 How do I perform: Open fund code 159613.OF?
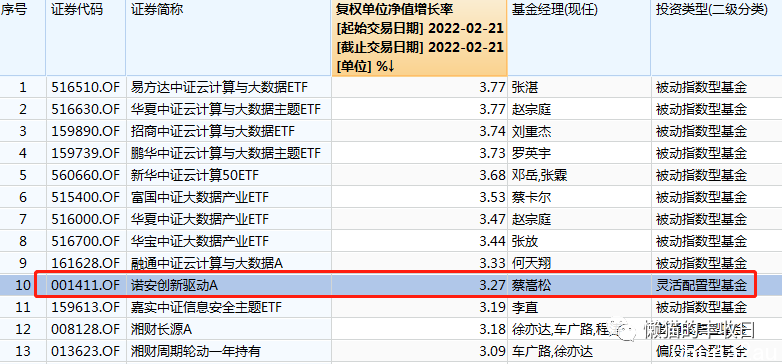86,307
